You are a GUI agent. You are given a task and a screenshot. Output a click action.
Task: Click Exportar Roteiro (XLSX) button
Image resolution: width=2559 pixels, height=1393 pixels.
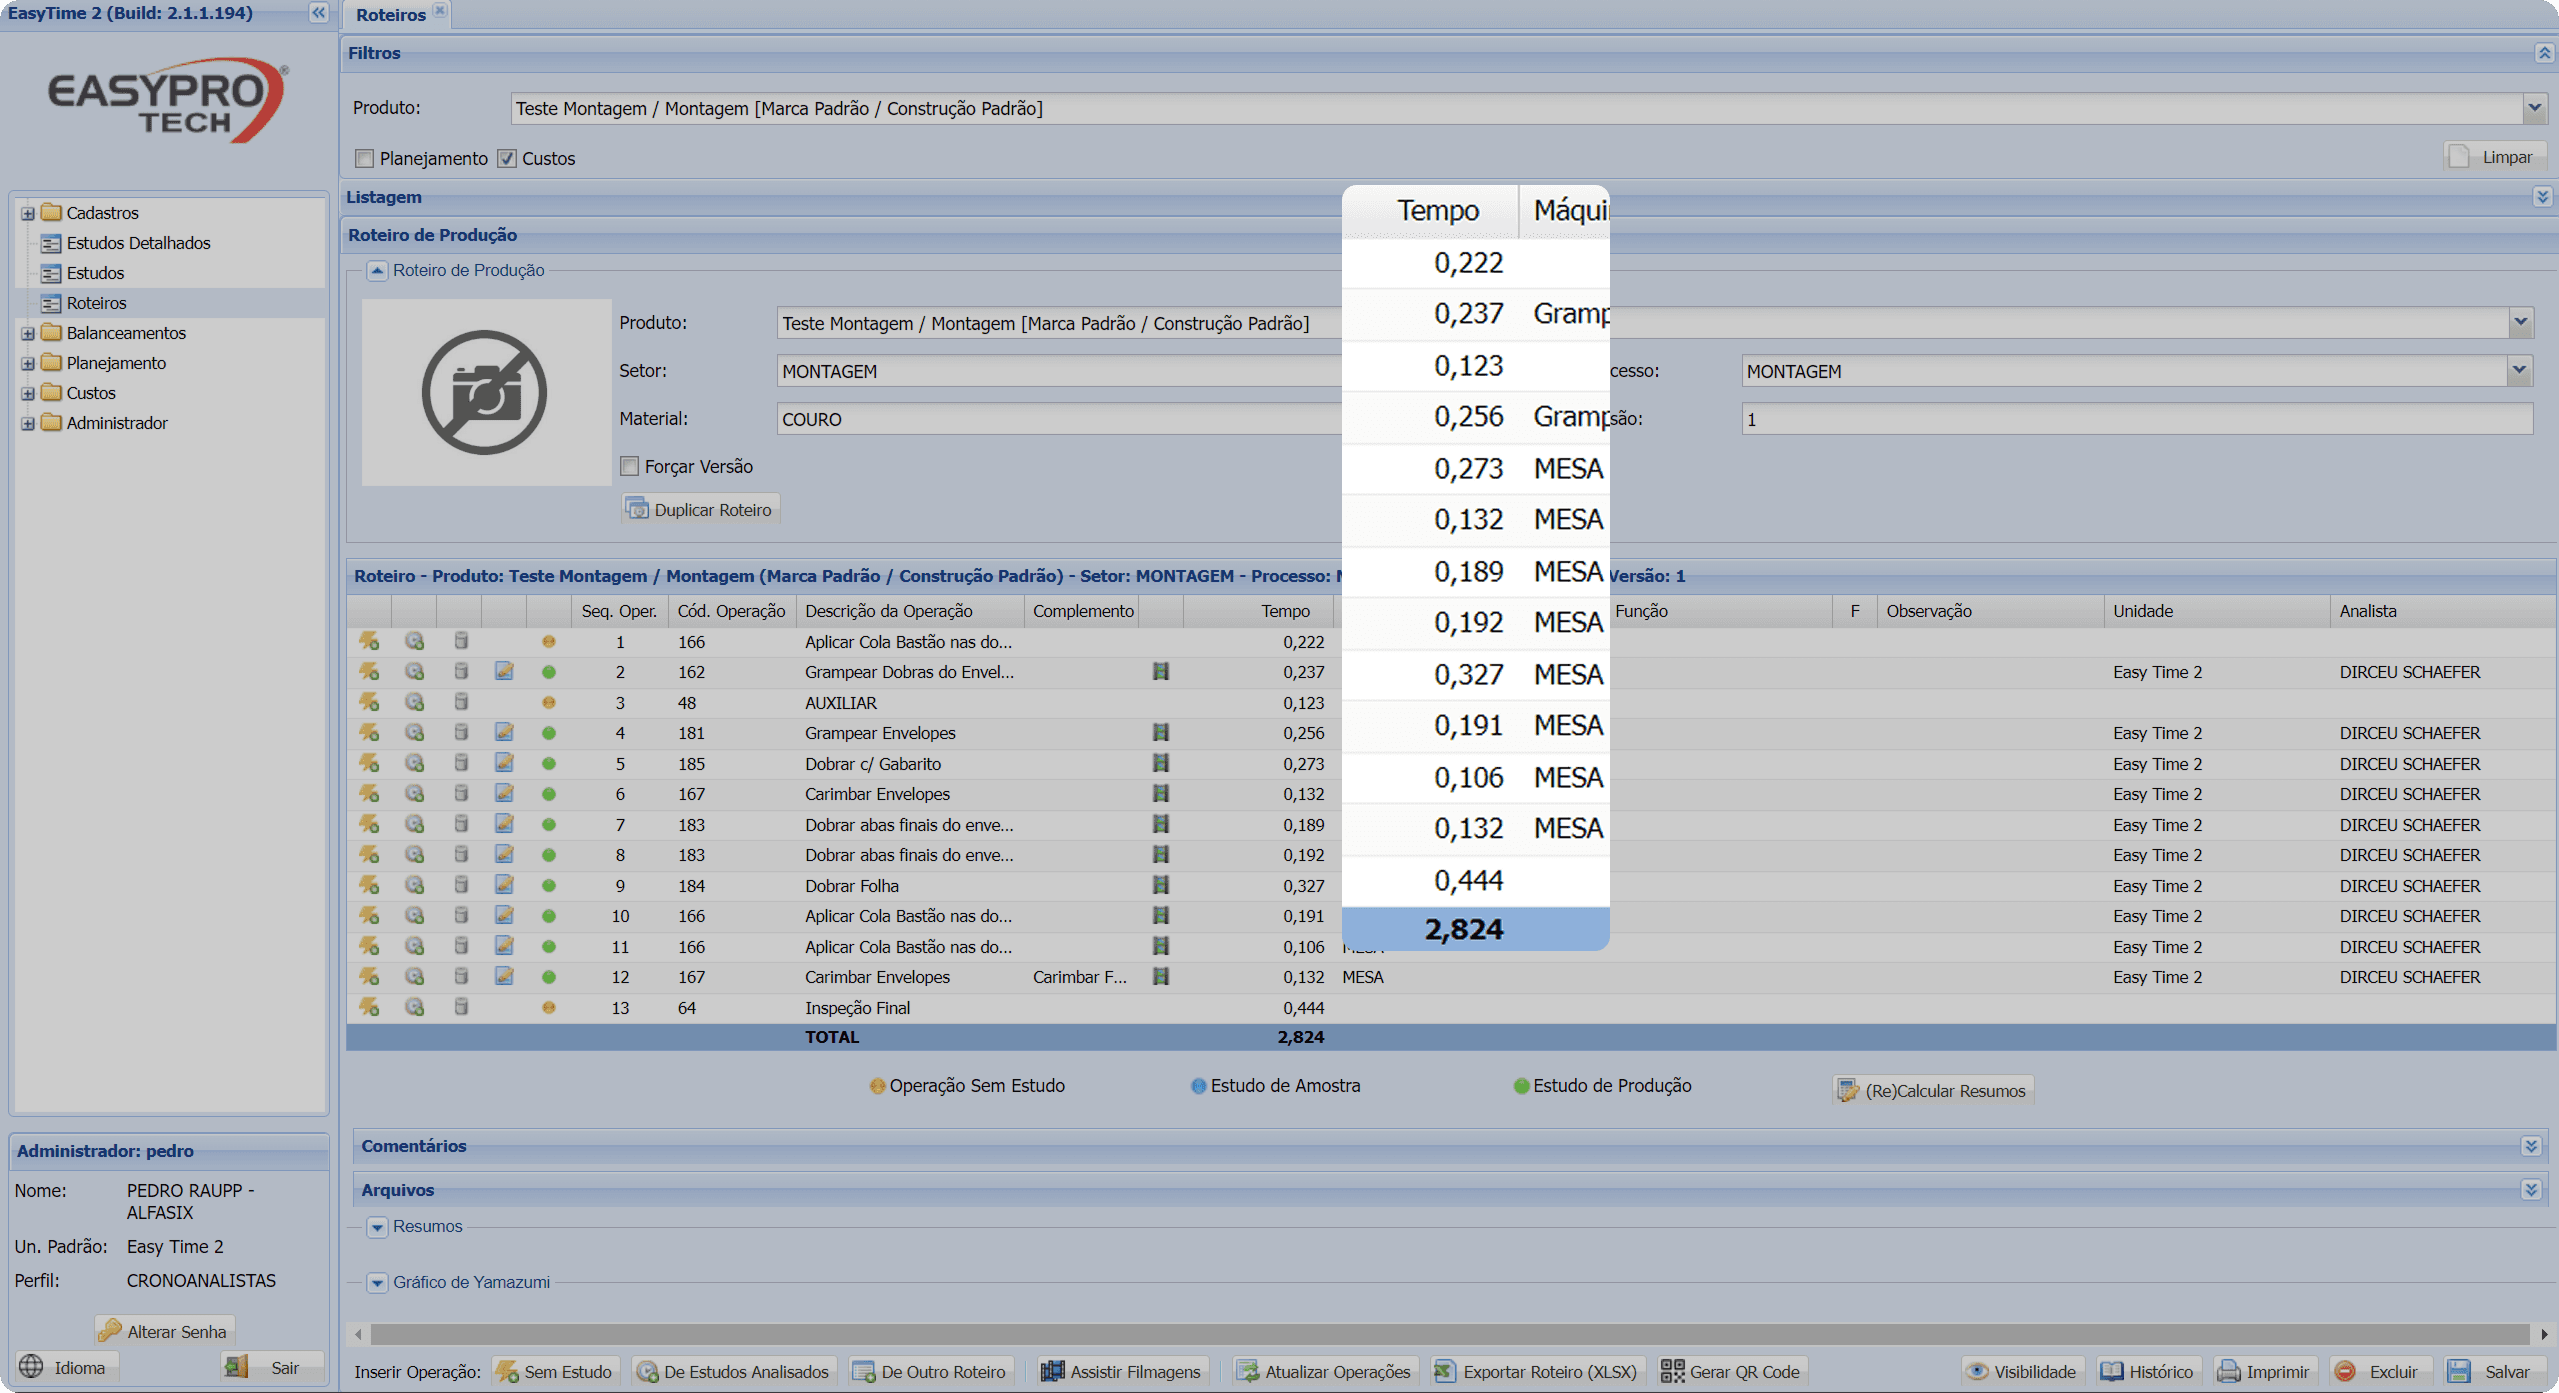click(x=1537, y=1372)
